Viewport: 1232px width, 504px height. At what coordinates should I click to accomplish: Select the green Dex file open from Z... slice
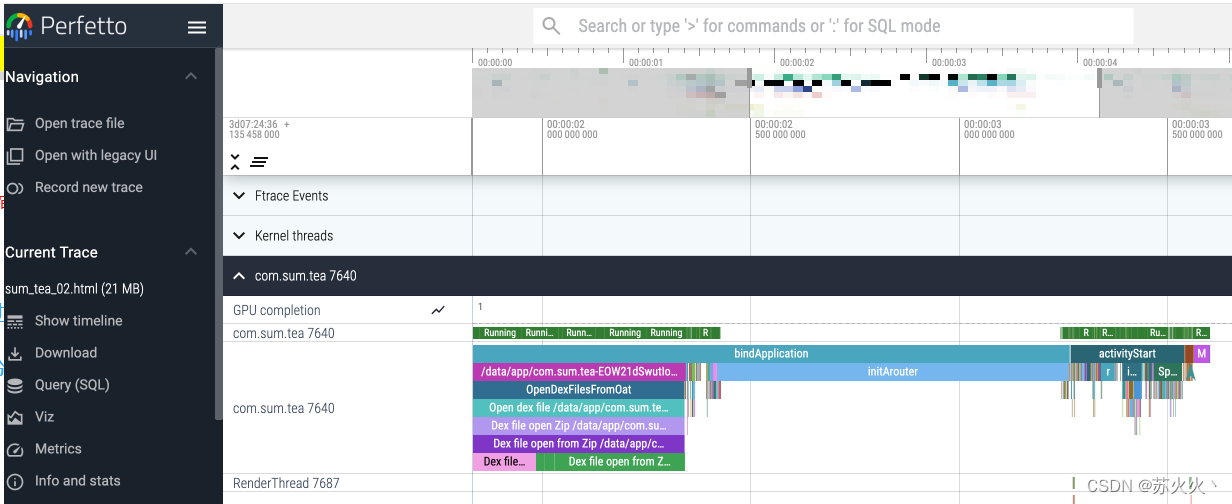pos(618,462)
